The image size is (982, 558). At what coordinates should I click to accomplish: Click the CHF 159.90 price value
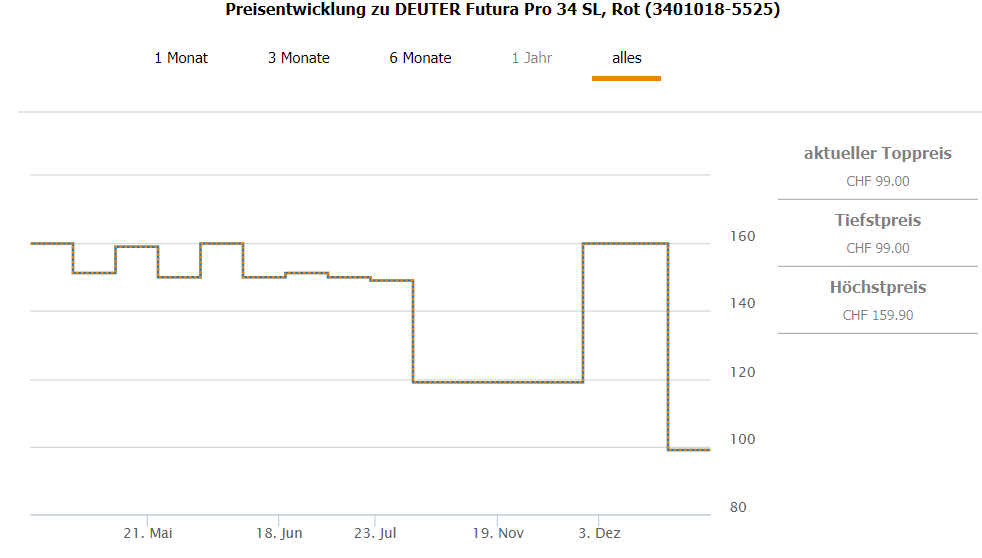pyautogui.click(x=877, y=315)
